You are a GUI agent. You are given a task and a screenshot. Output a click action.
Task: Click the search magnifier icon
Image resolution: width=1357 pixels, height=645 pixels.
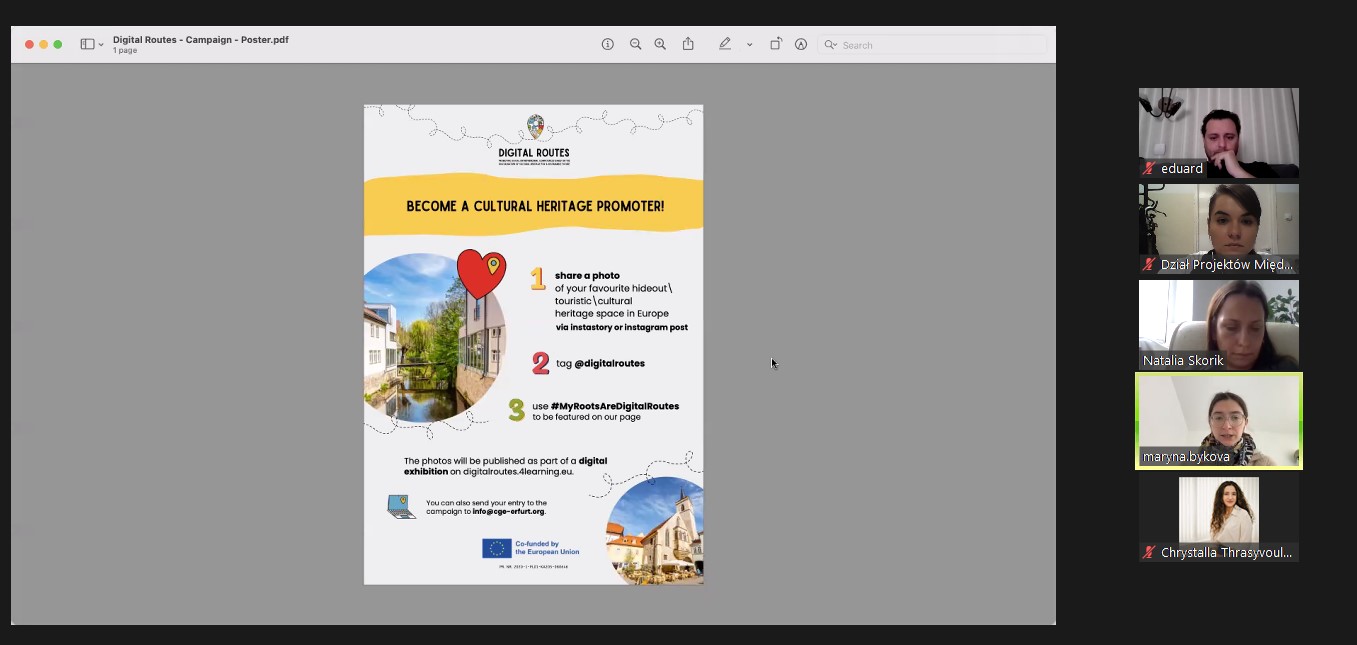pyautogui.click(x=830, y=45)
